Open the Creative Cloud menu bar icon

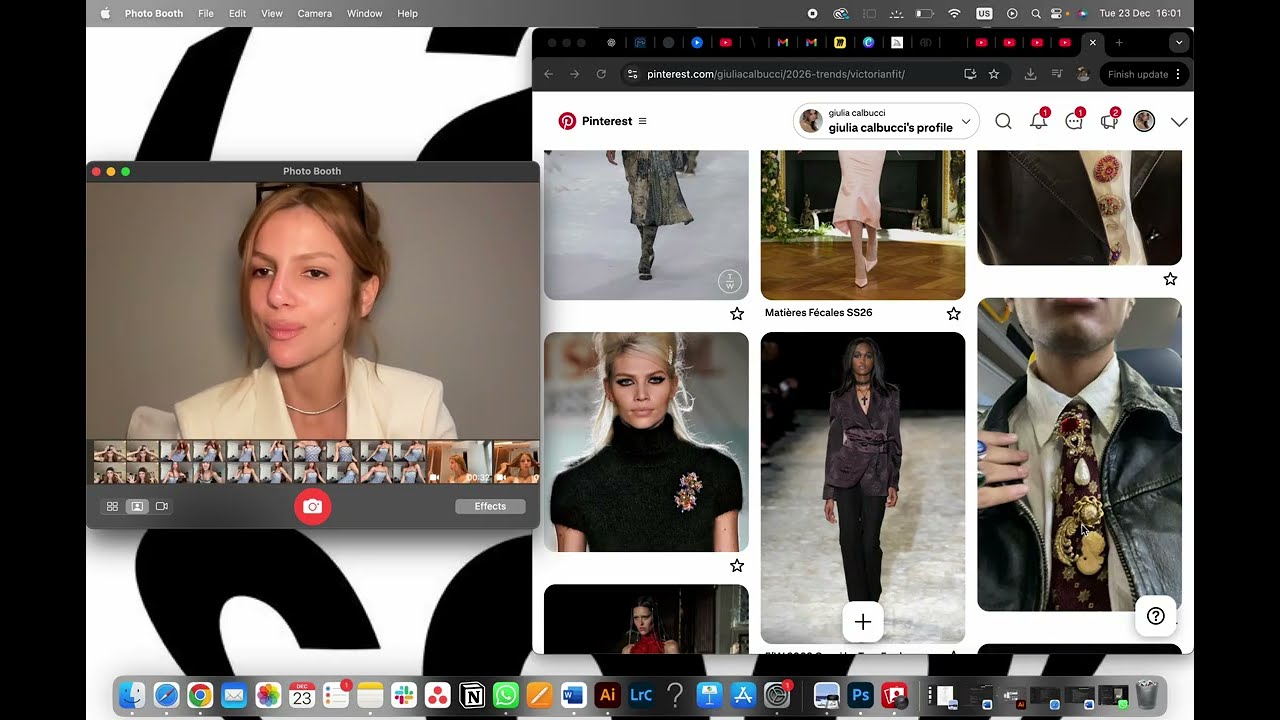pyautogui.click(x=841, y=14)
